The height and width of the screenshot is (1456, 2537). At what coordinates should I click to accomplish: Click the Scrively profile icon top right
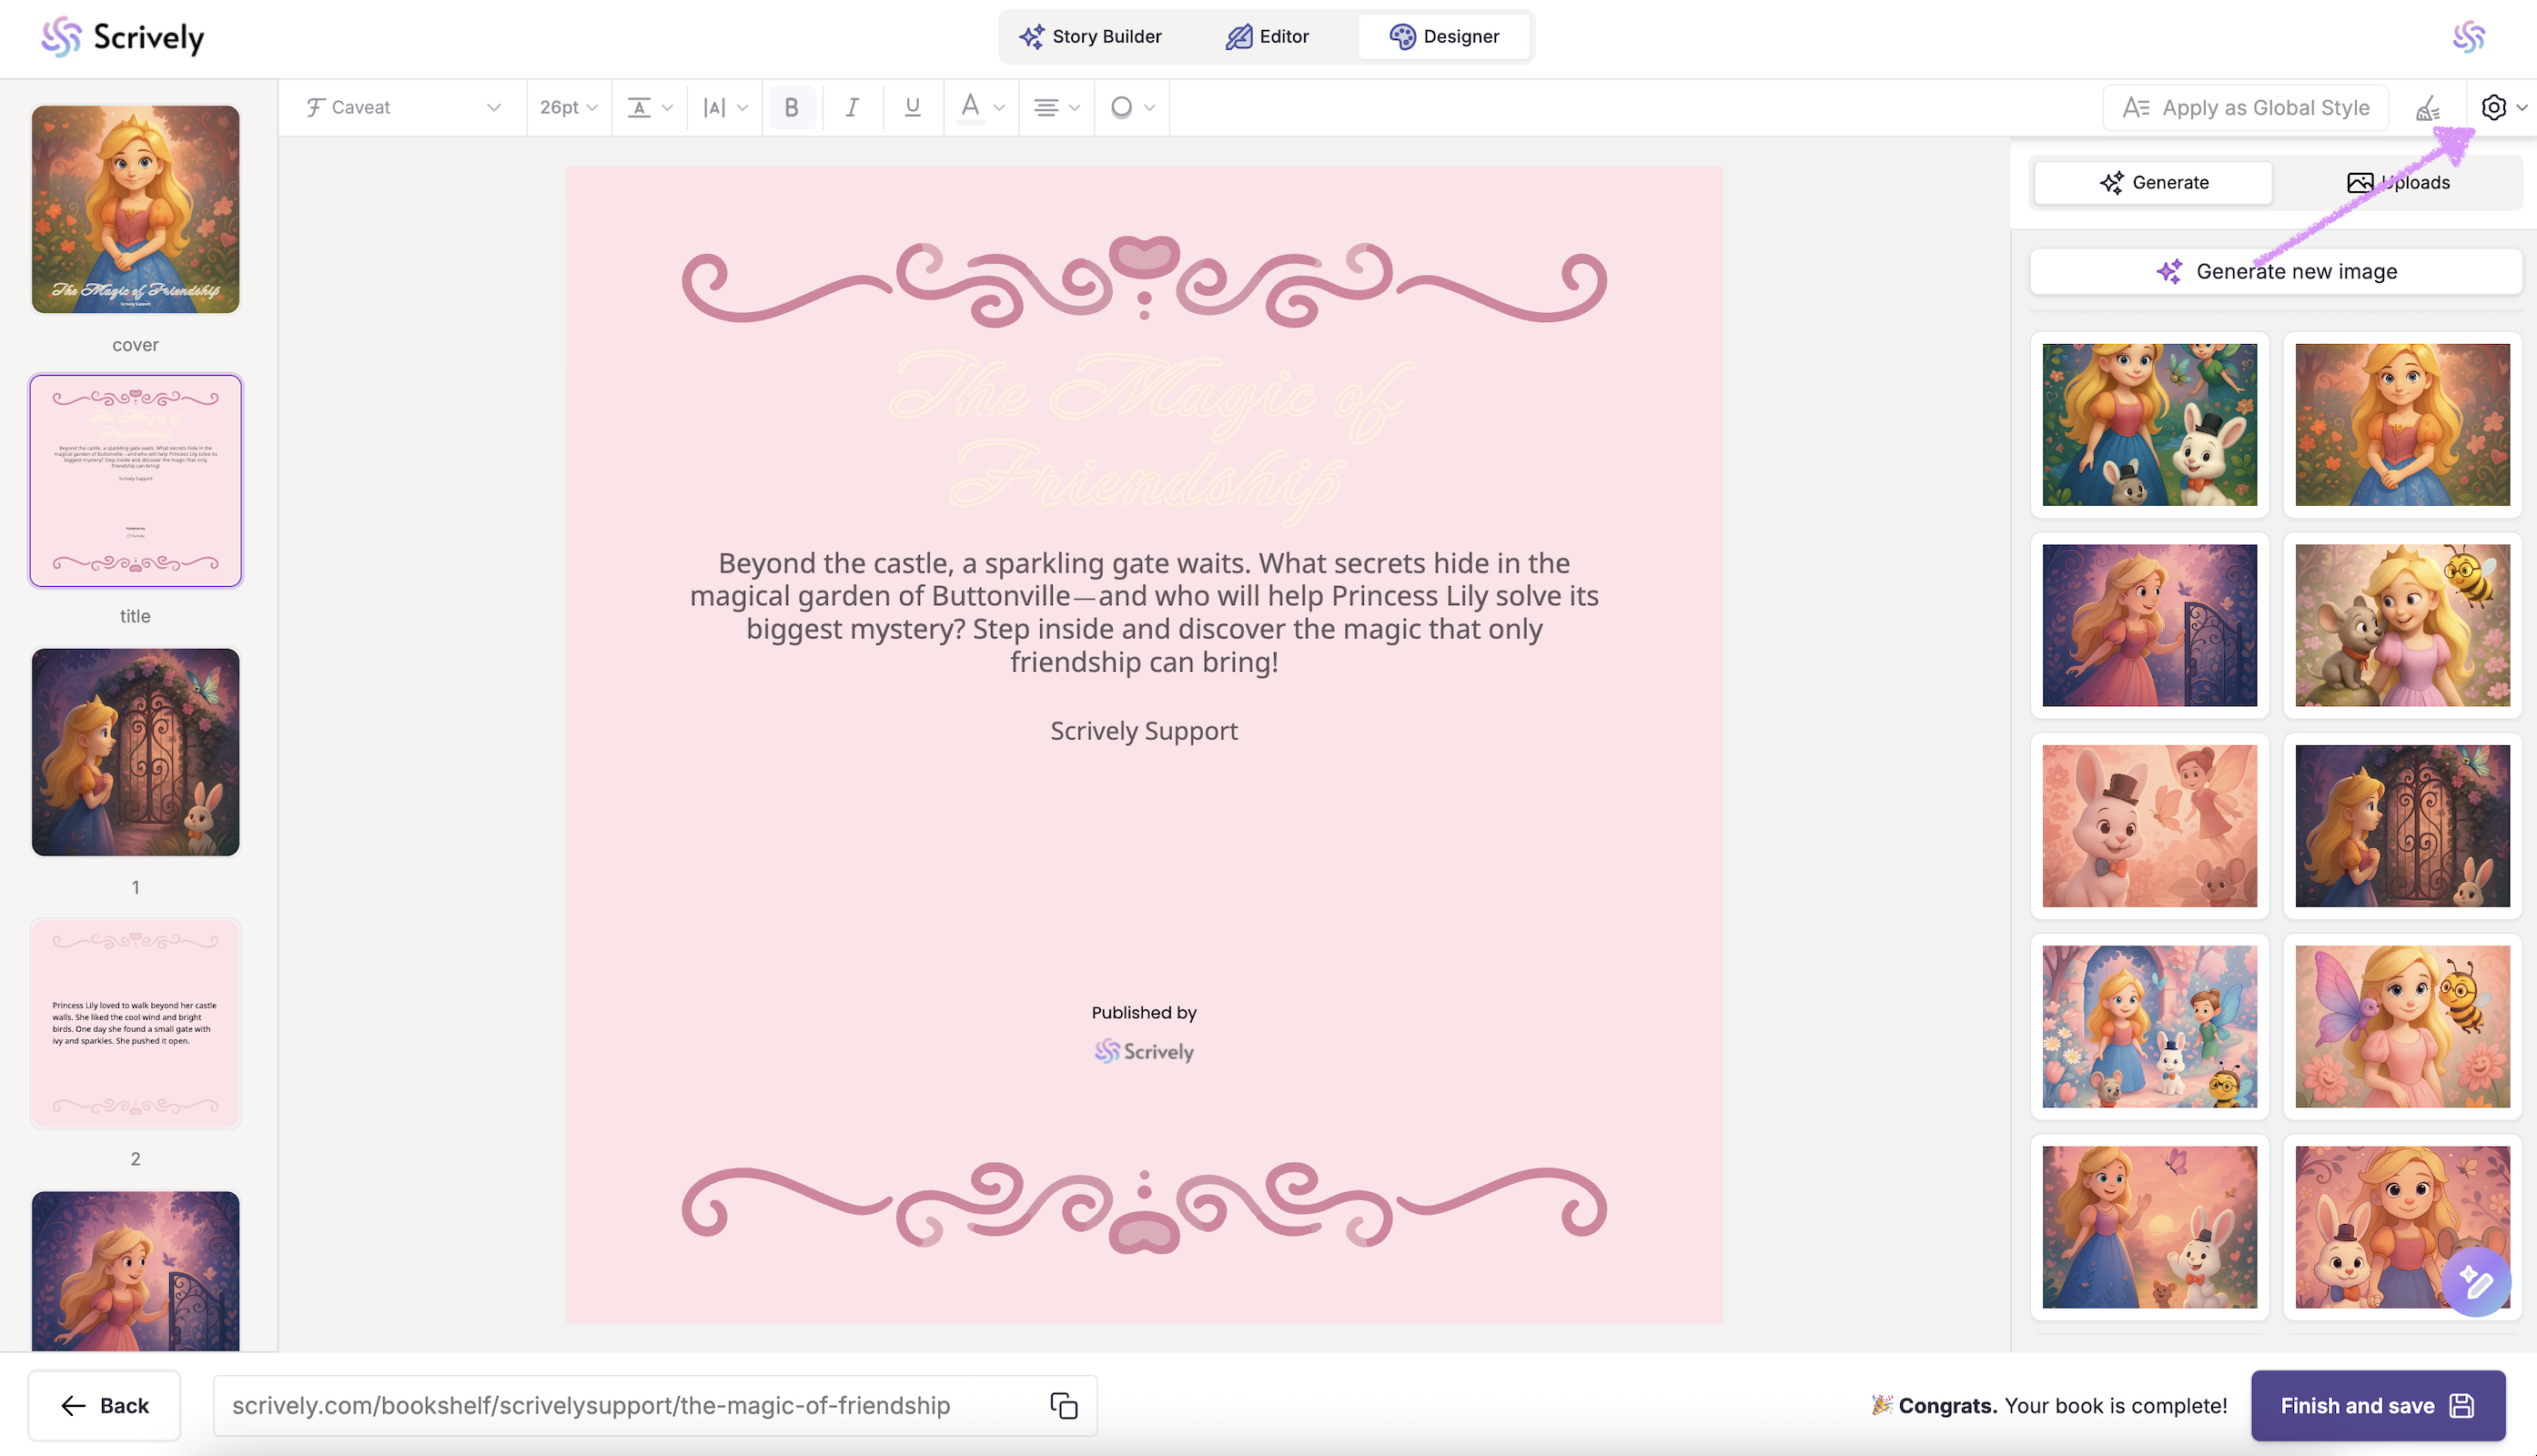point(2468,37)
